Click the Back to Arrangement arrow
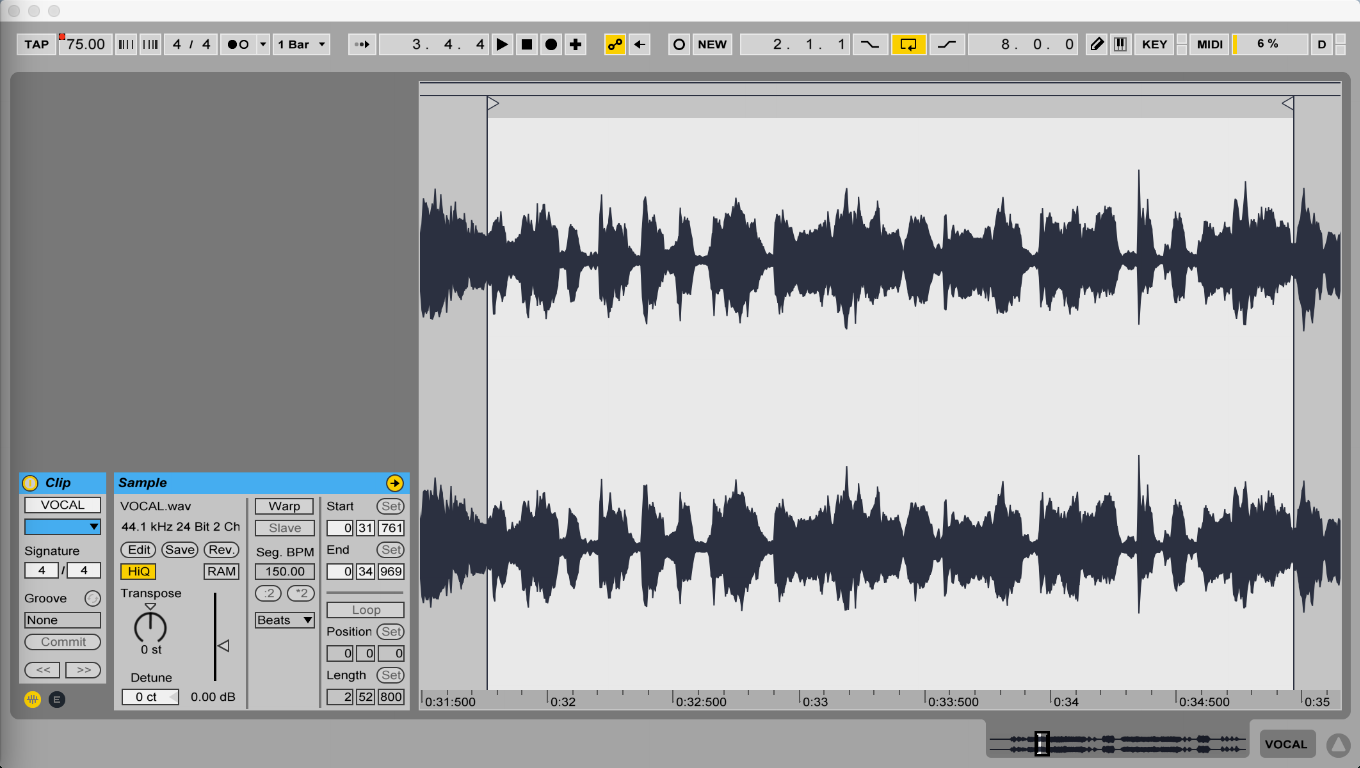The width and height of the screenshot is (1360, 768). (x=640, y=44)
